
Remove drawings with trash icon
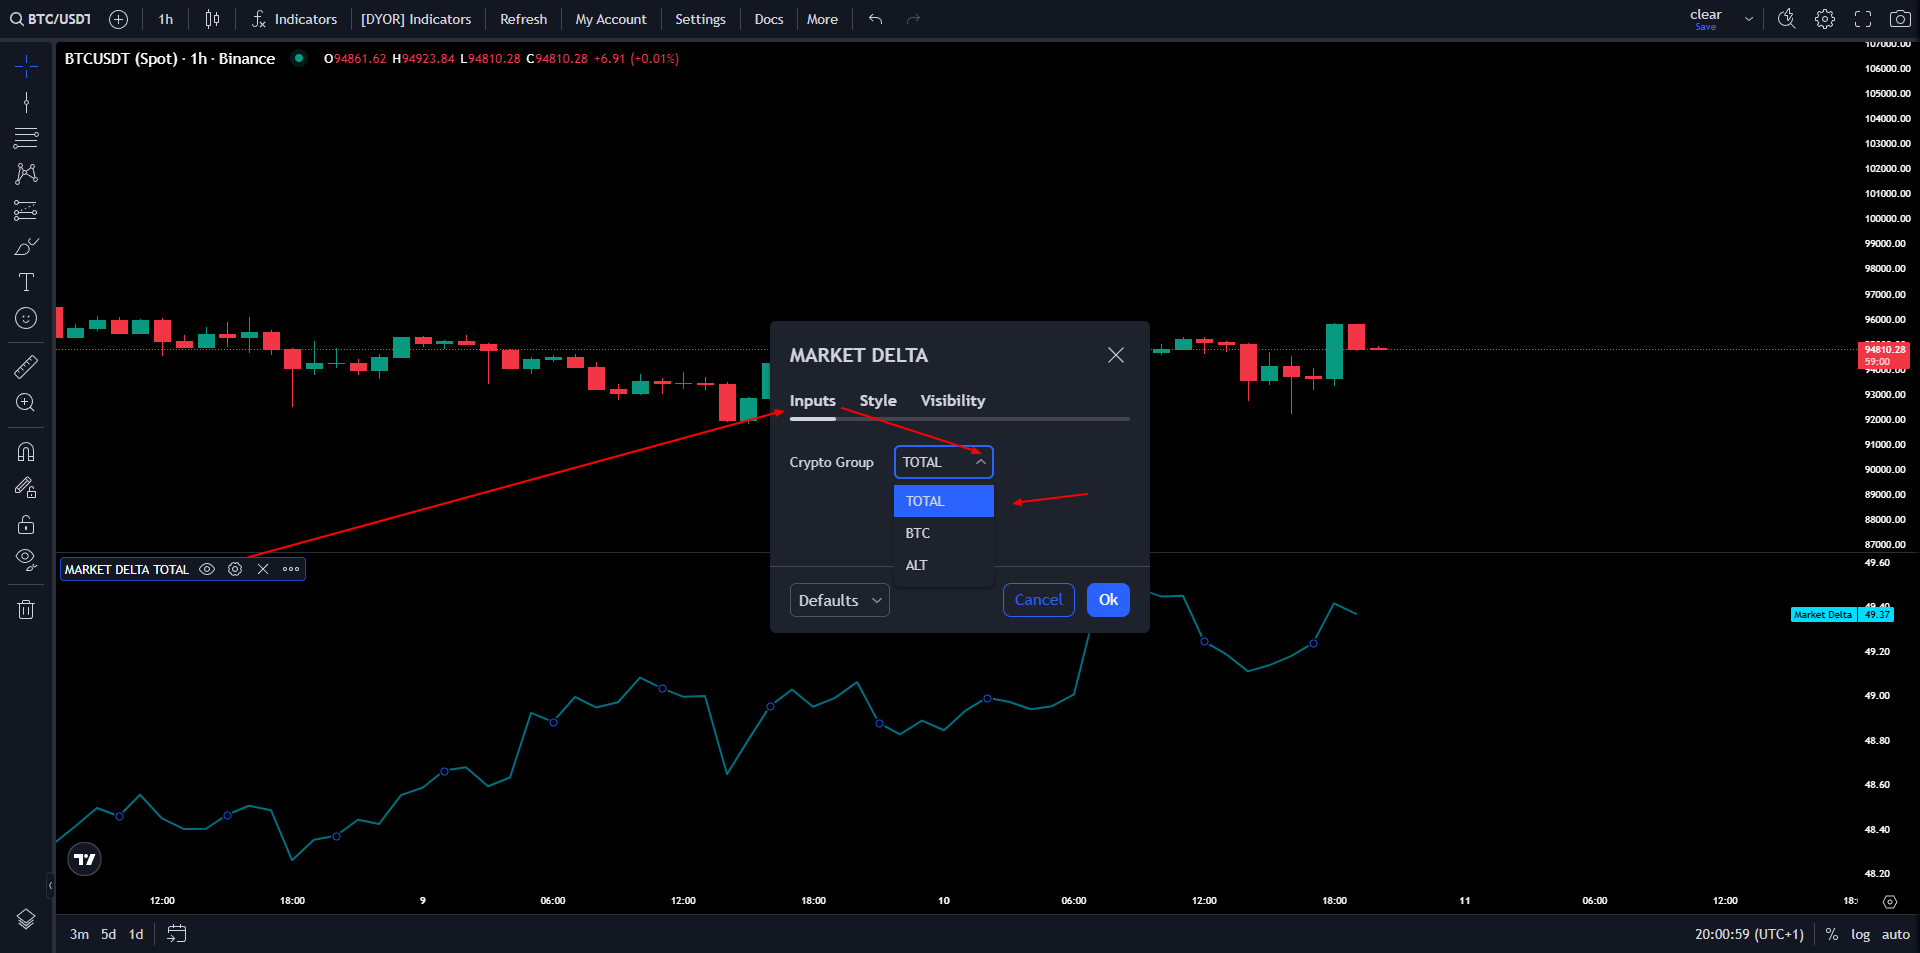click(26, 609)
